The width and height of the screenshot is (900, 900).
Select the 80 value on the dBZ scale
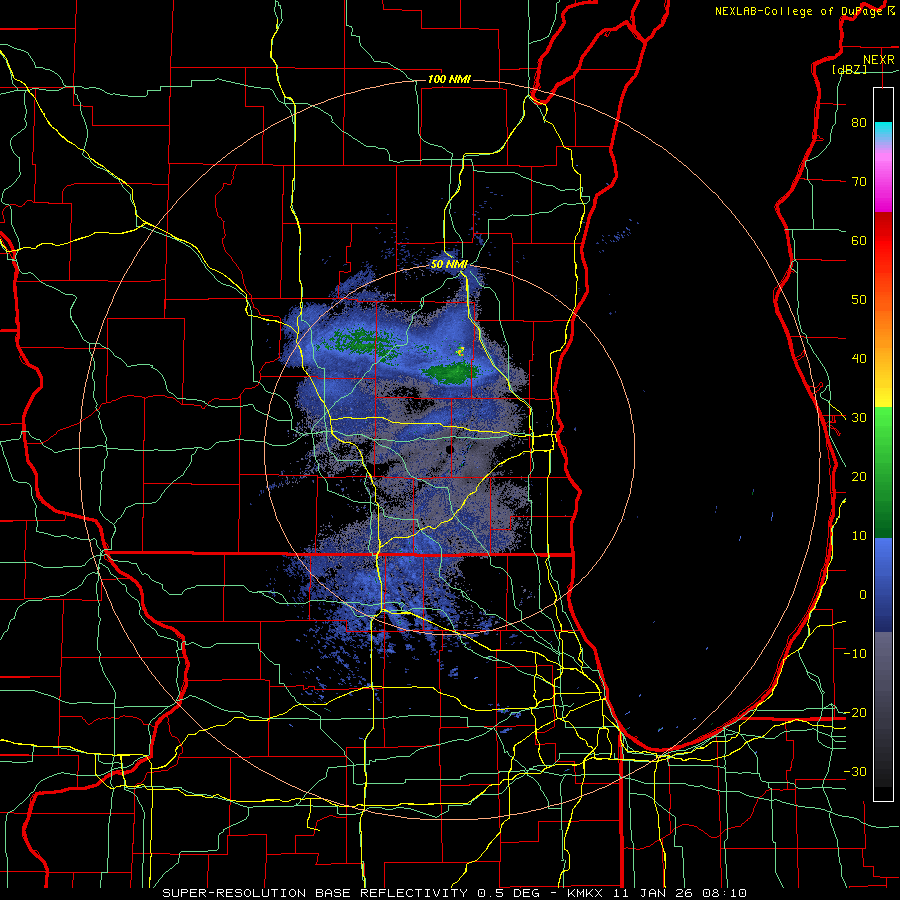(x=859, y=122)
